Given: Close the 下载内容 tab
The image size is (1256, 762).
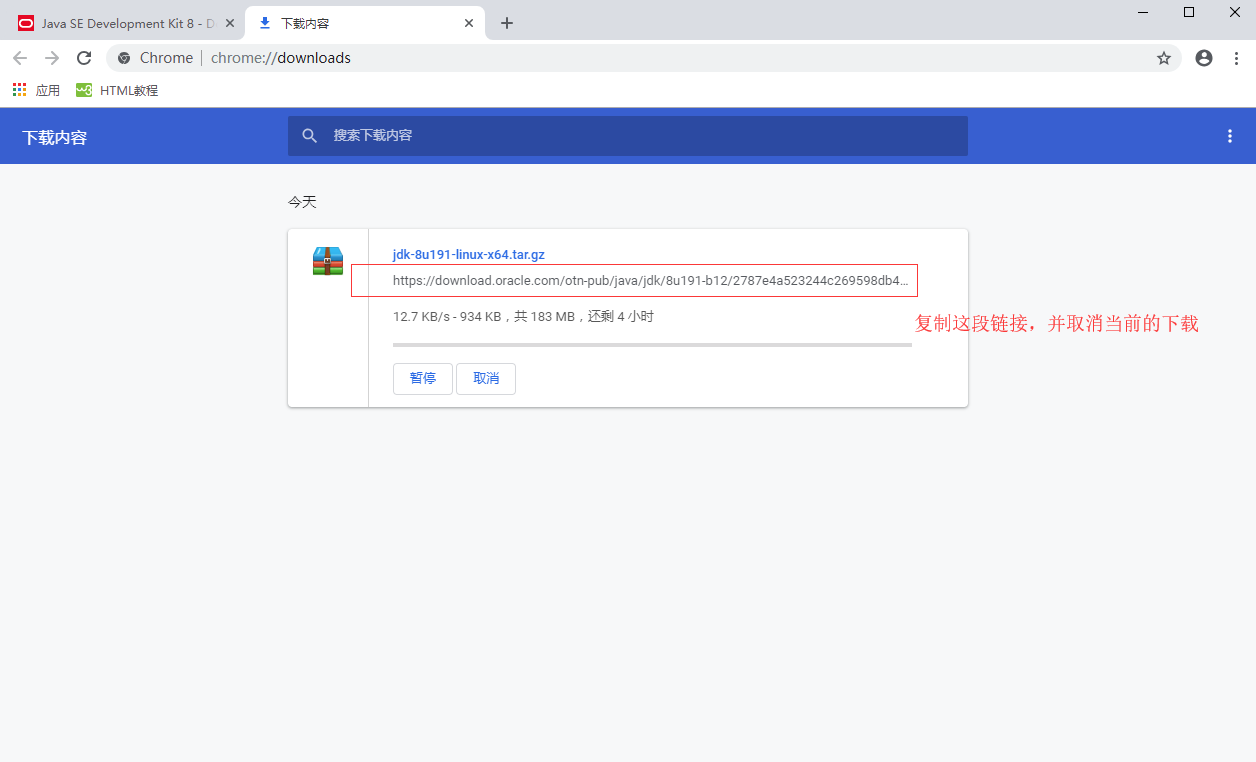Looking at the screenshot, I should pos(469,23).
